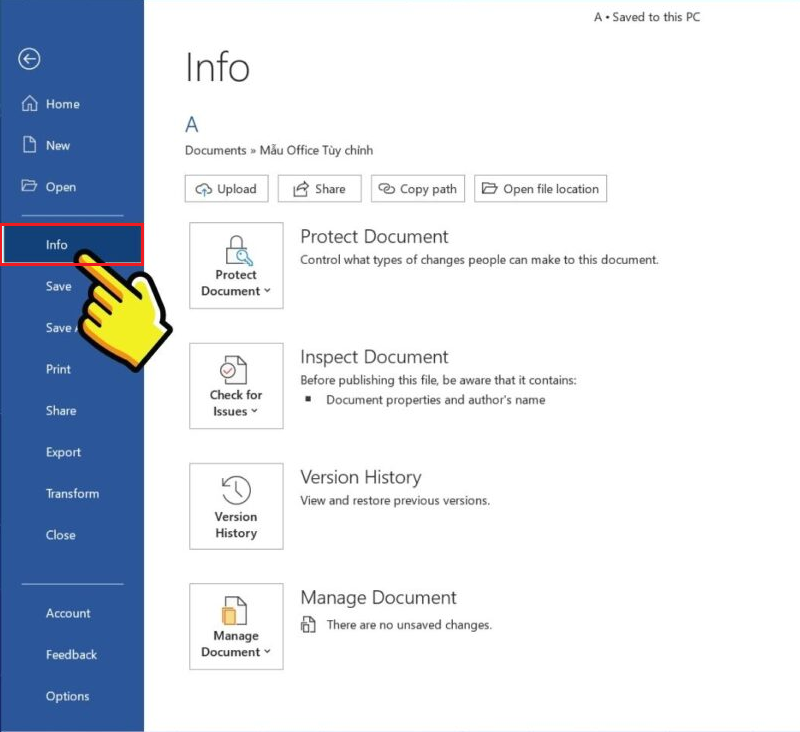
Task: Open Account settings page
Action: [68, 613]
